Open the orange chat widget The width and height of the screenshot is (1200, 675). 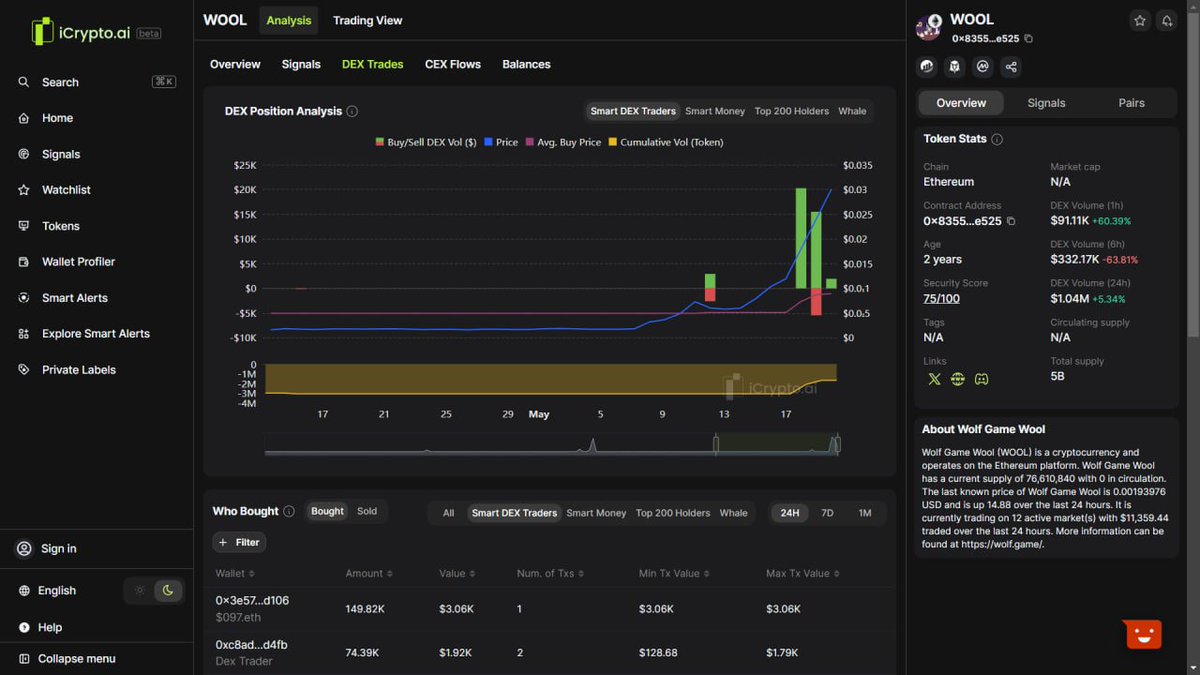click(x=1144, y=634)
